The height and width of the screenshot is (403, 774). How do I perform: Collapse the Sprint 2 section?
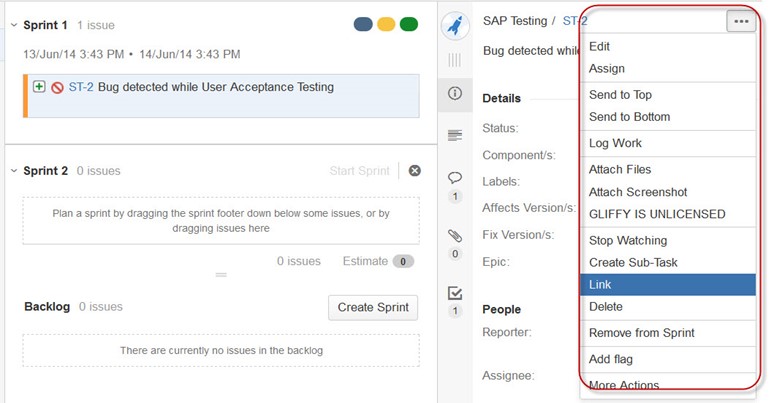pos(14,171)
